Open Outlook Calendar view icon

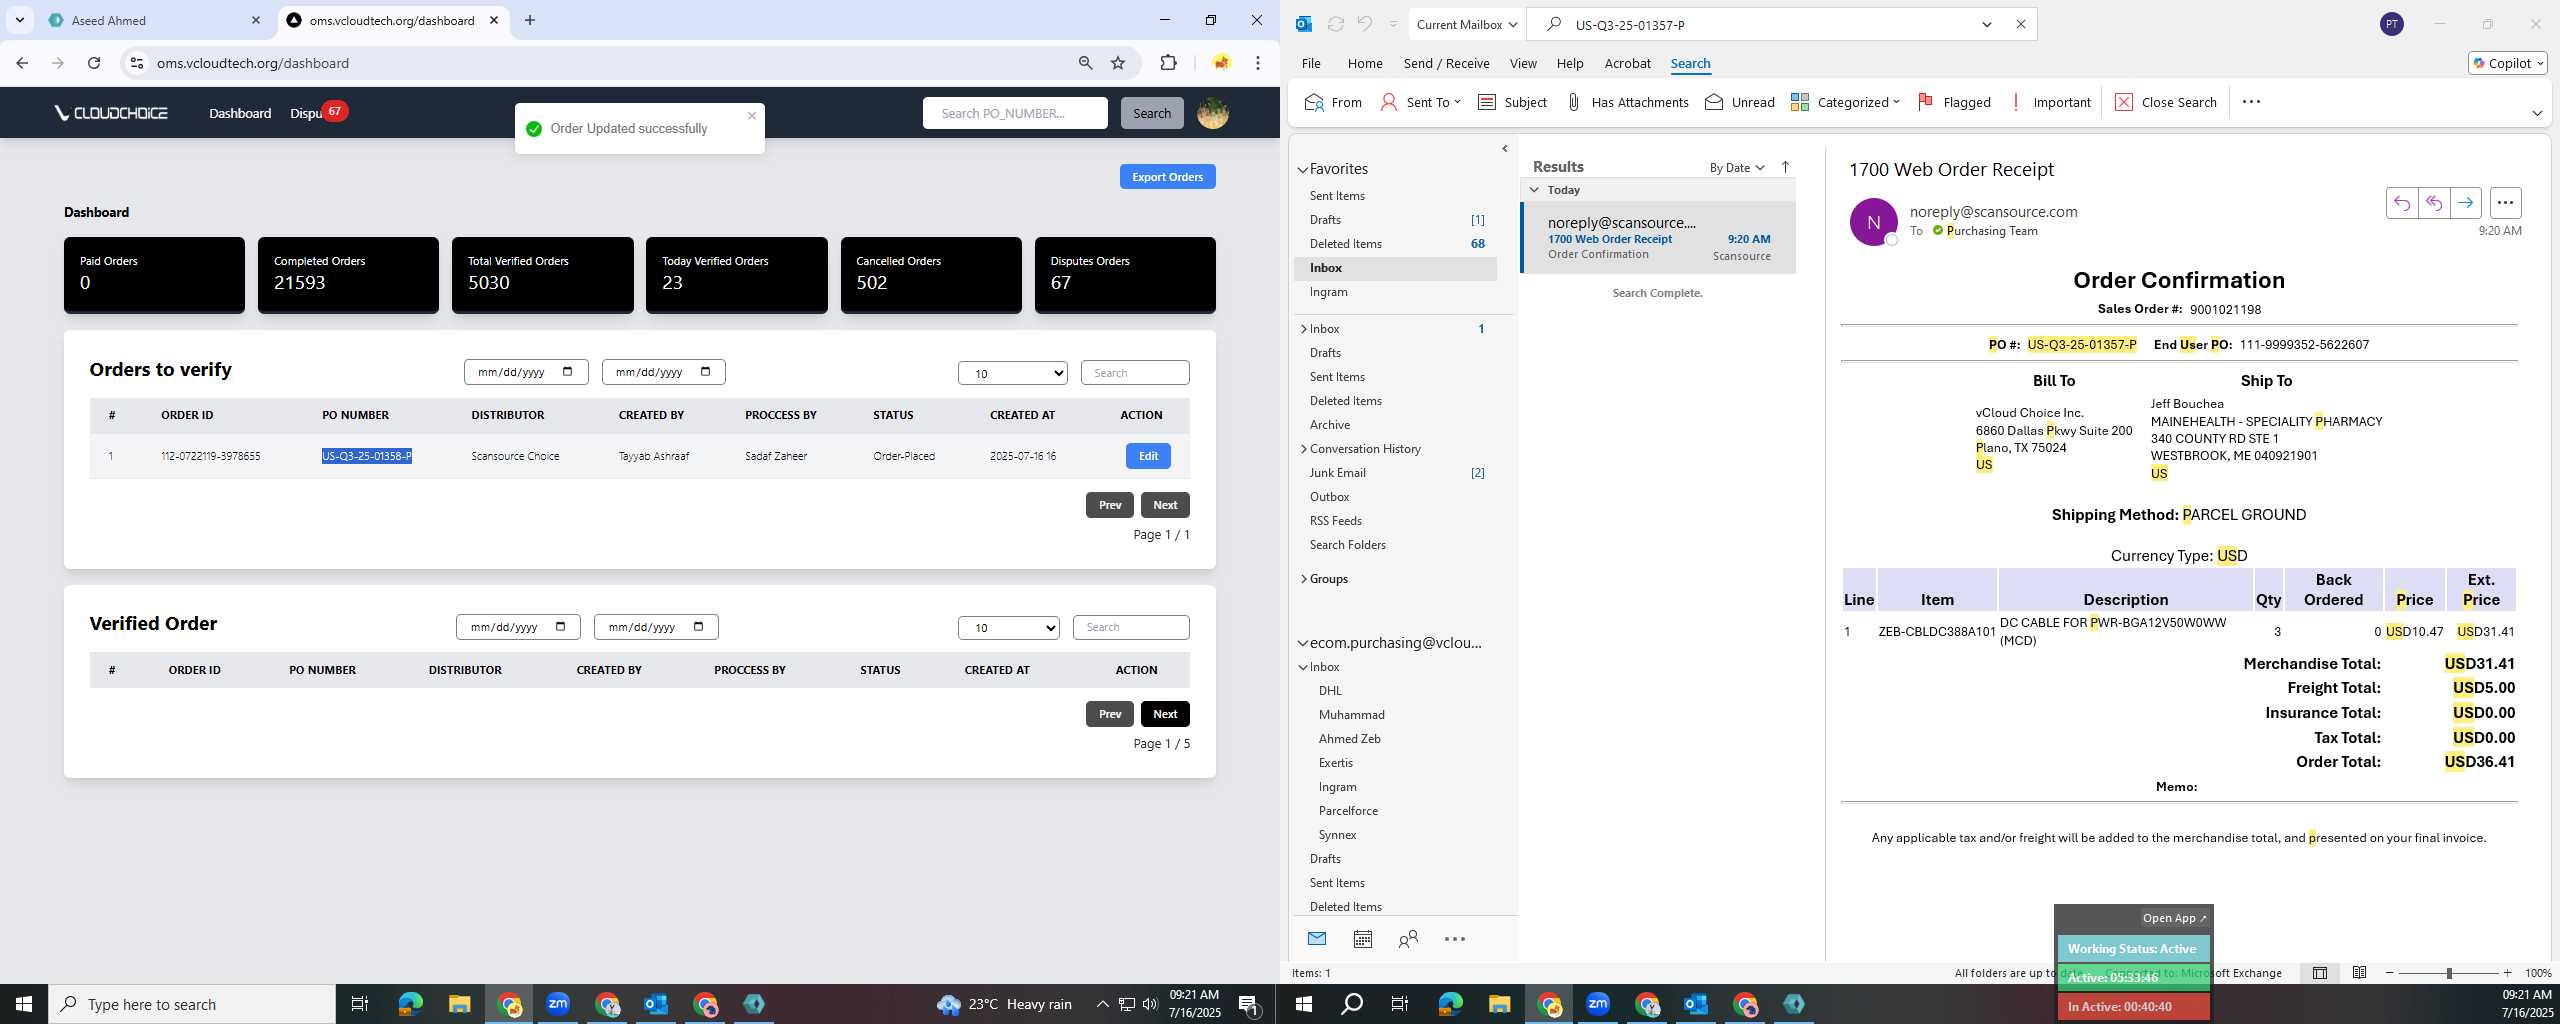point(1362,939)
